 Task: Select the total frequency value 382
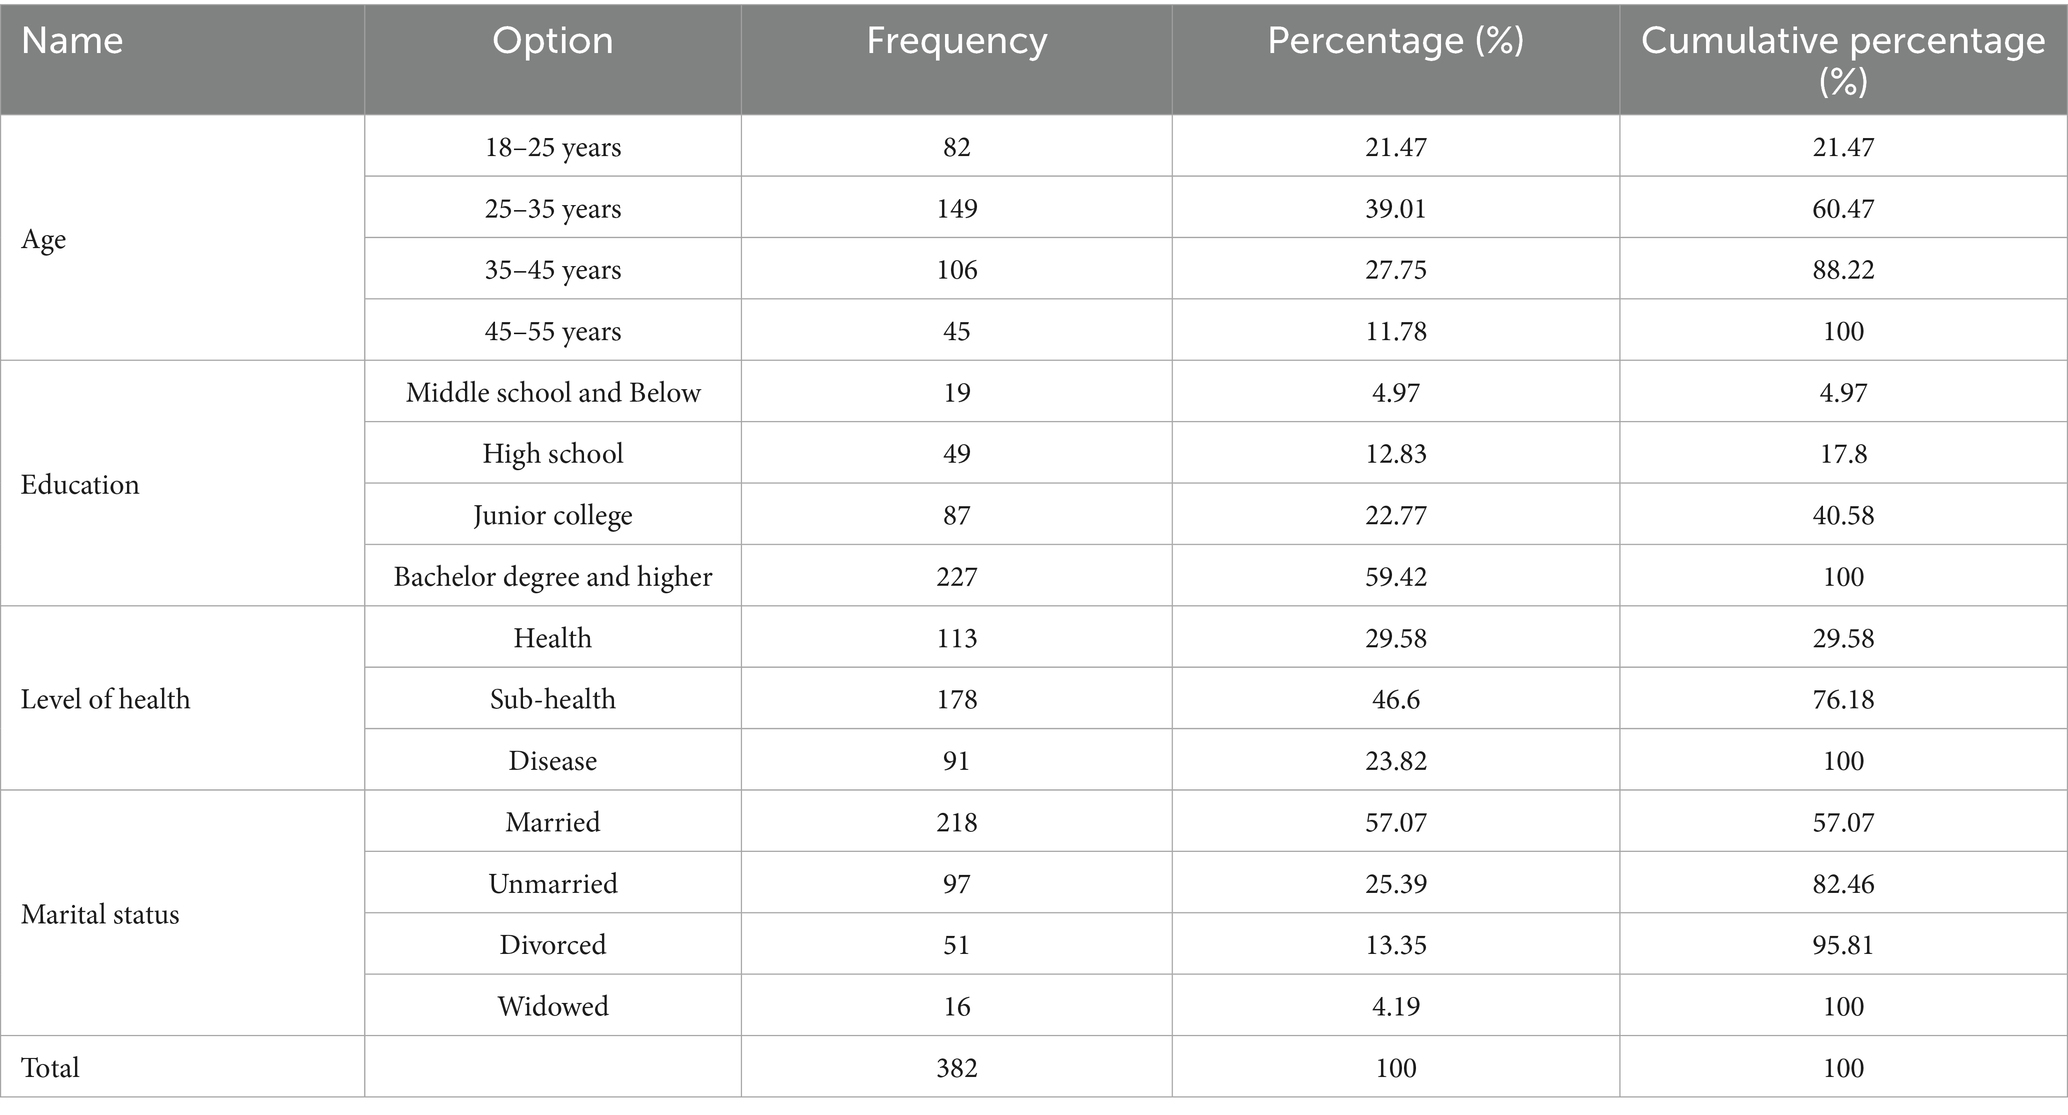point(956,1068)
